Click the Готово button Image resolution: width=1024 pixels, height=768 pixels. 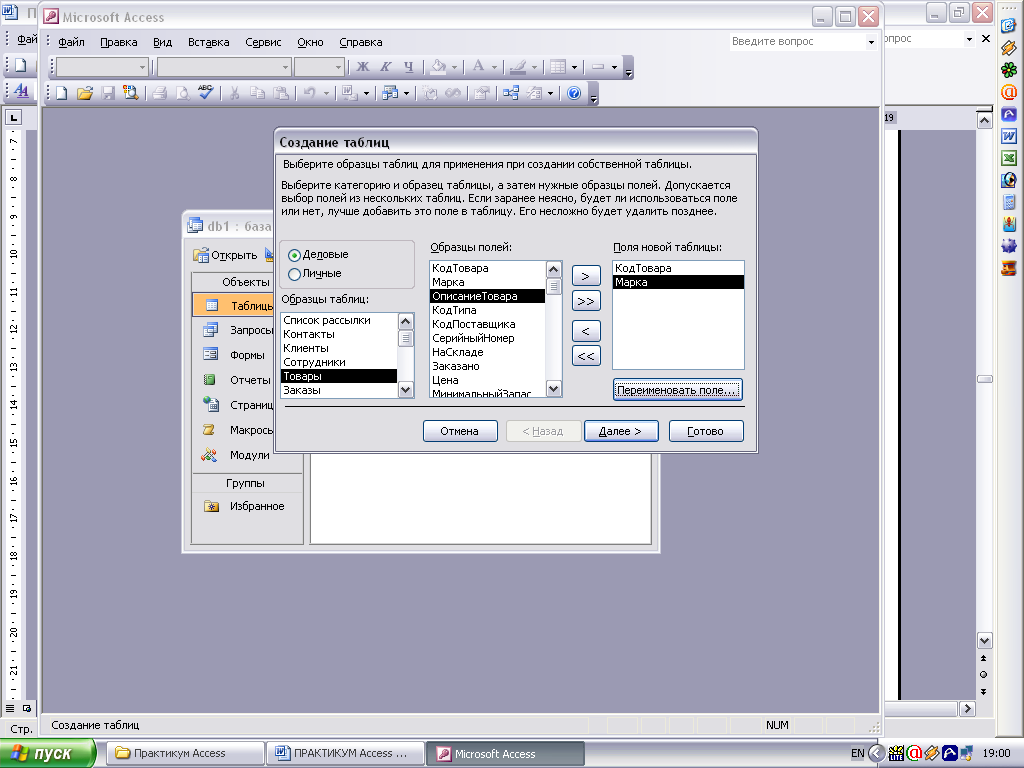point(706,431)
